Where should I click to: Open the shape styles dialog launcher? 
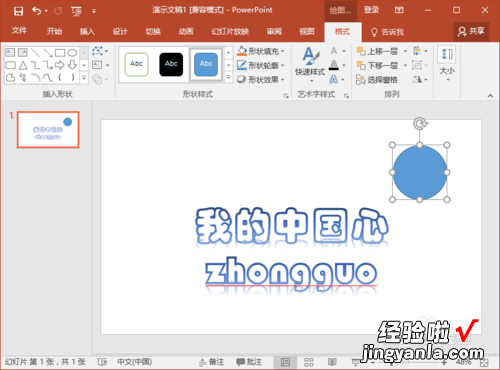286,96
